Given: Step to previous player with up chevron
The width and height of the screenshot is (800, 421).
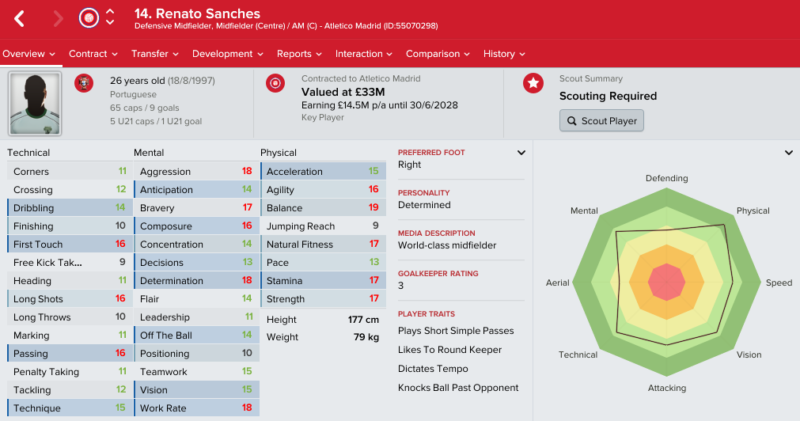Looking at the screenshot, I should [x=110, y=12].
